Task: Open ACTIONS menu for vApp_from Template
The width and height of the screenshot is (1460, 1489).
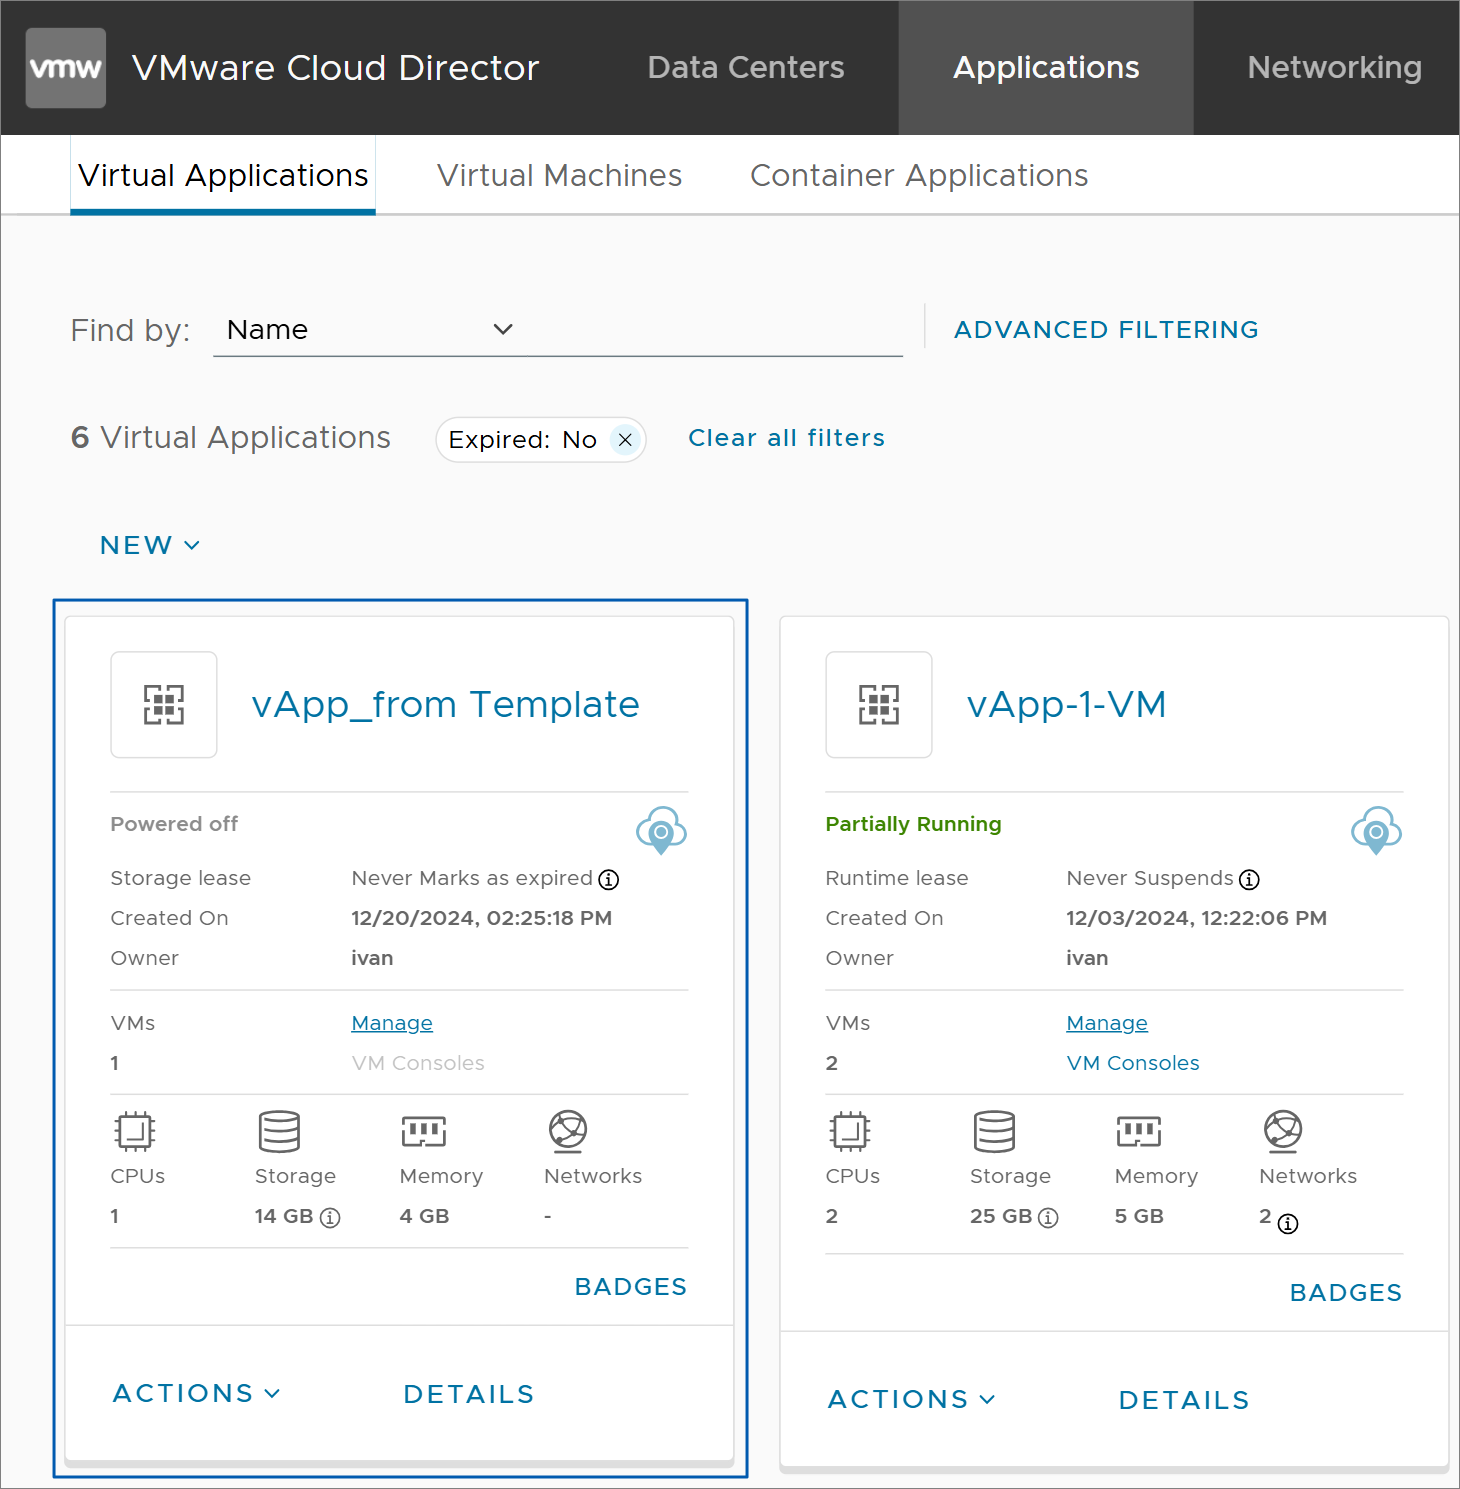Action: point(197,1394)
